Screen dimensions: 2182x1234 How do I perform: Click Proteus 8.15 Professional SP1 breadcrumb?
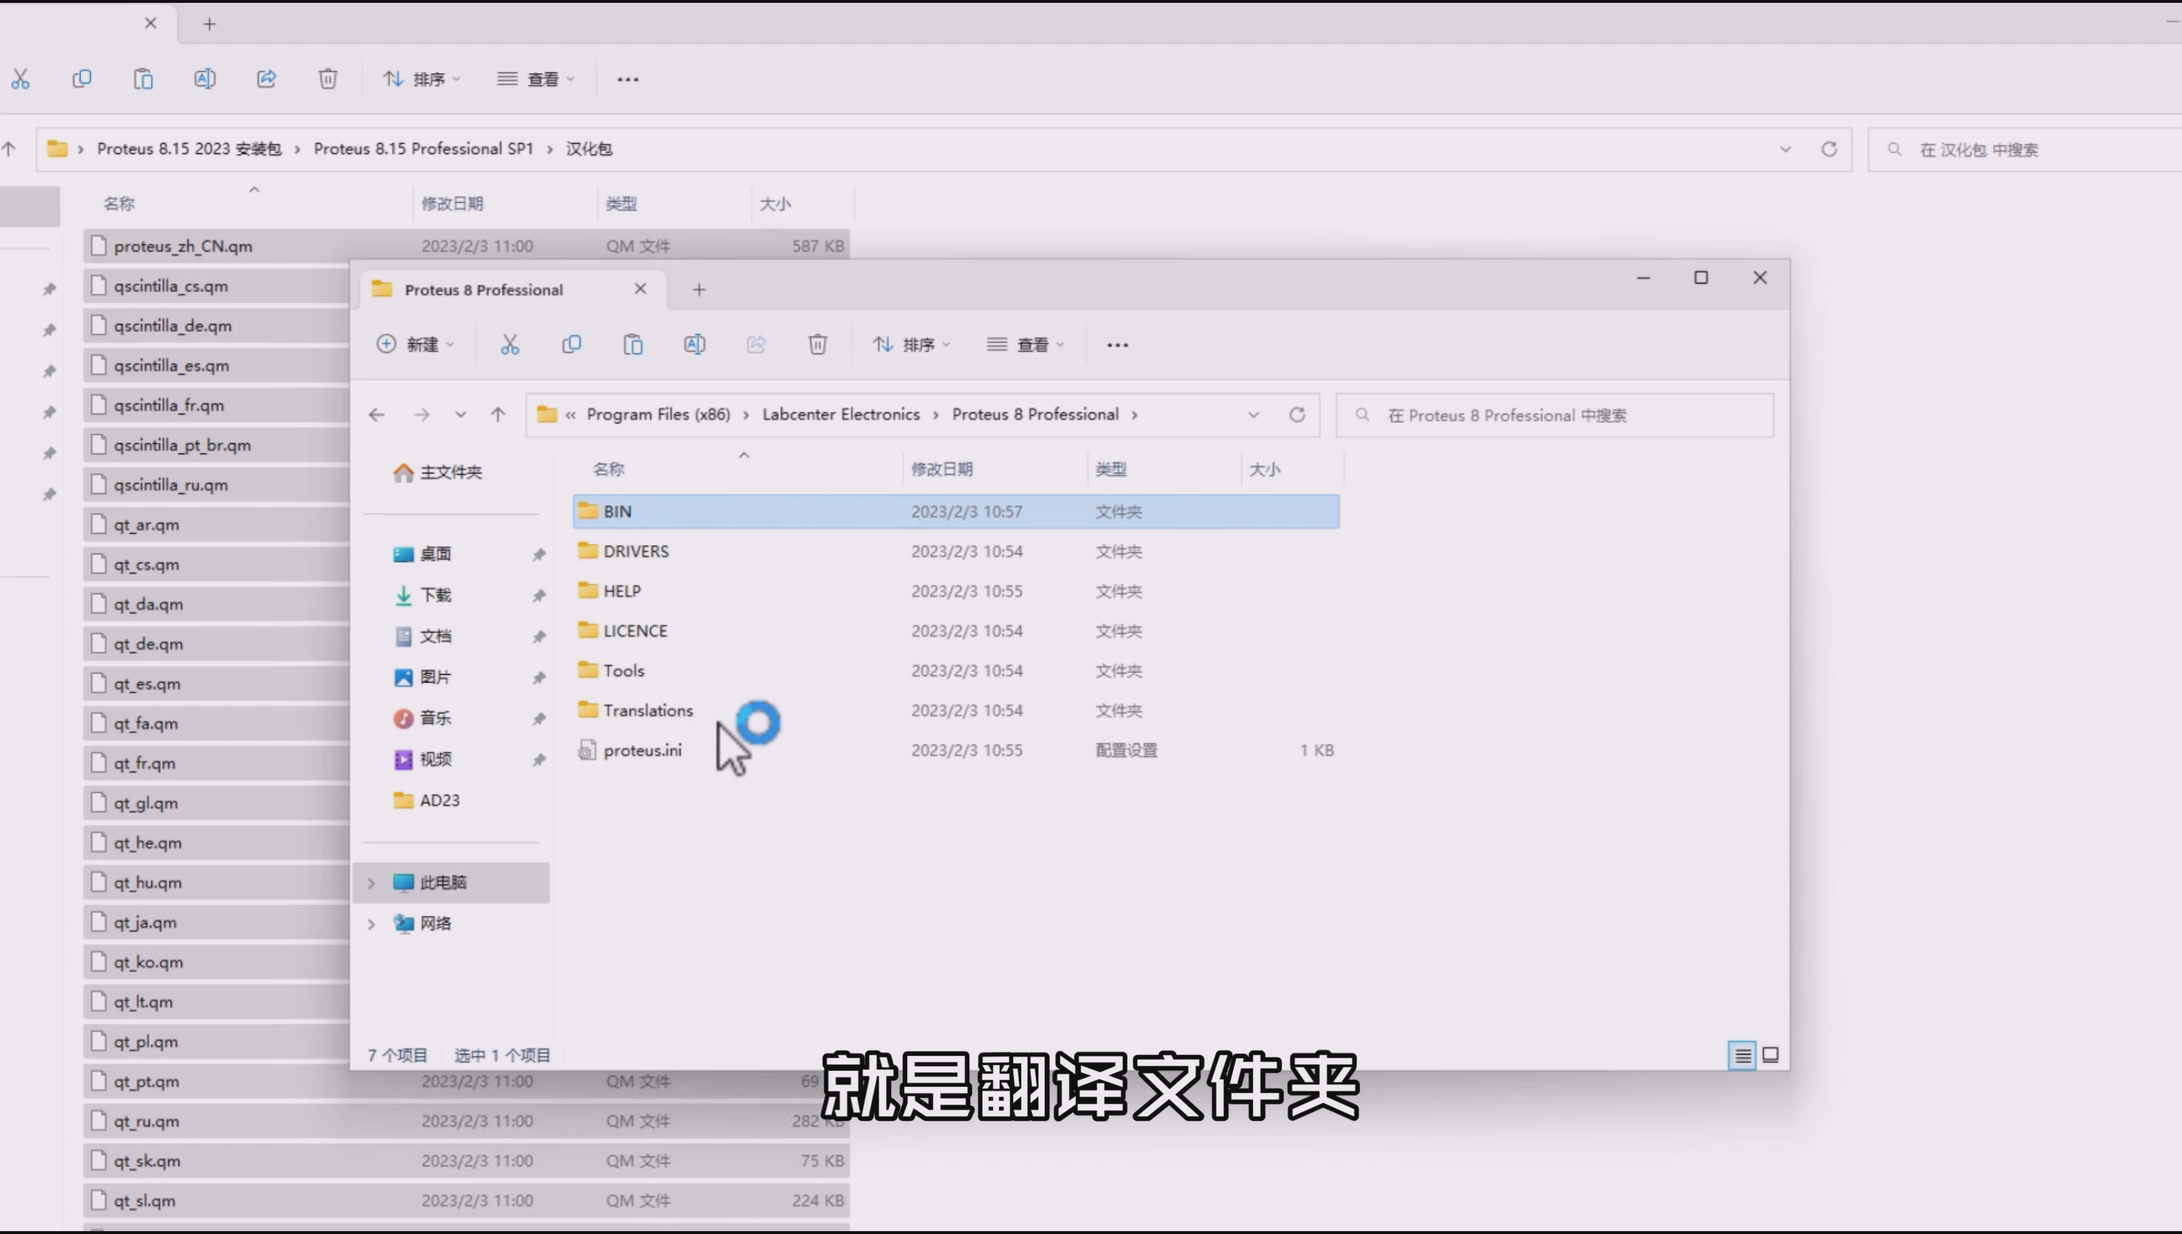pyautogui.click(x=424, y=149)
